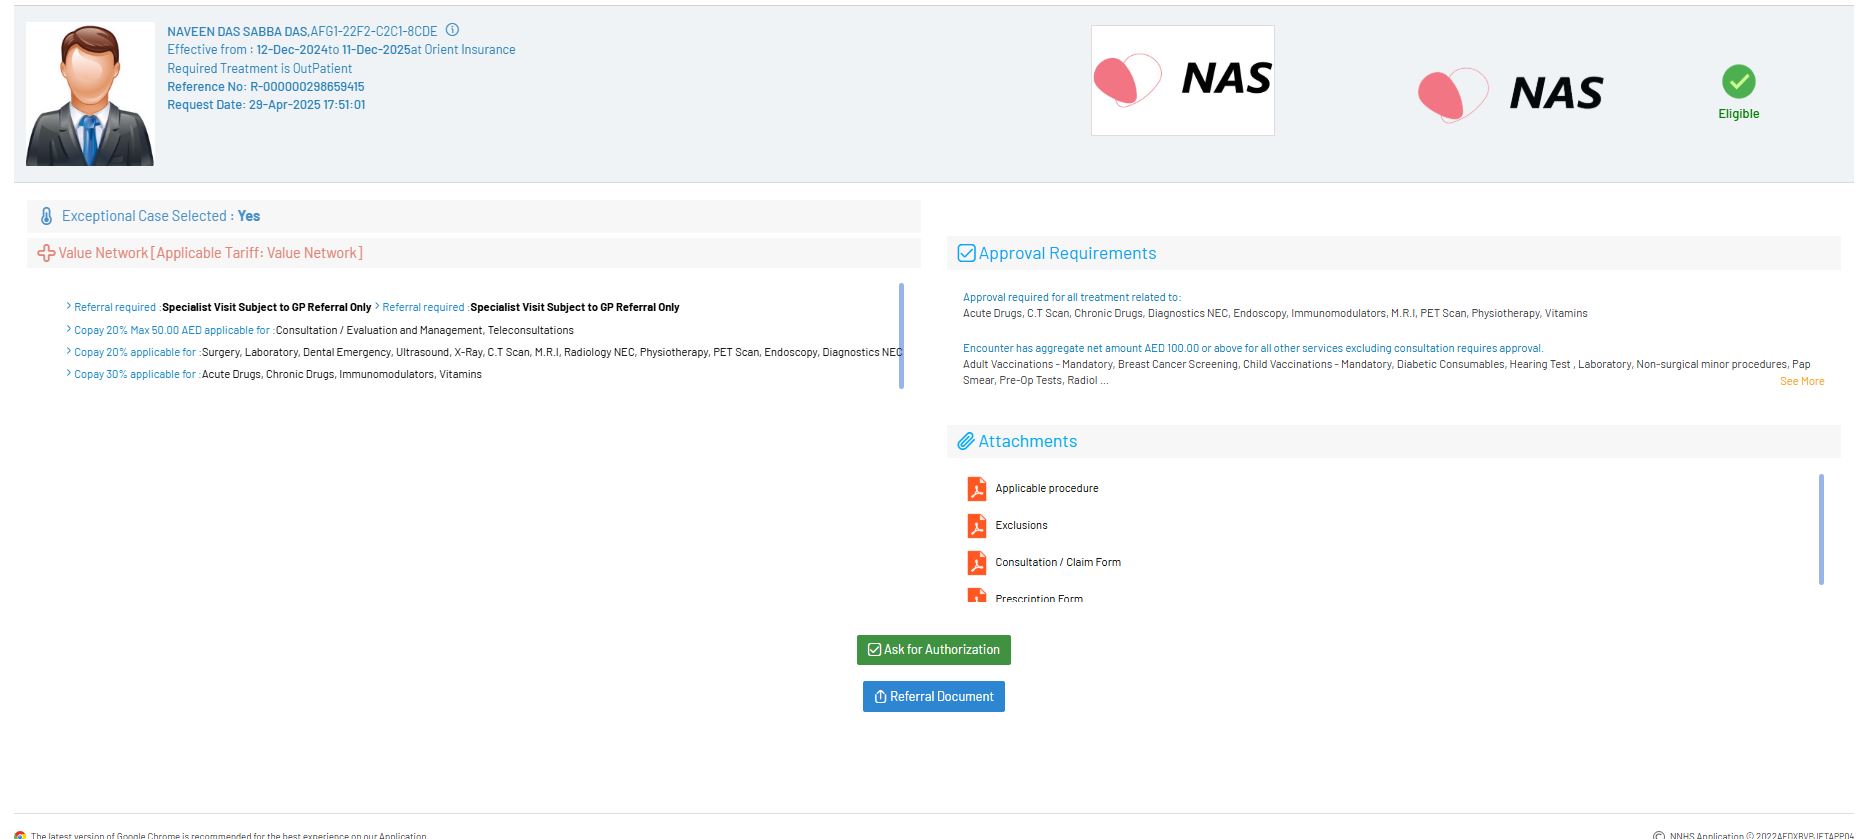Click the patient avatar picture

[90, 94]
